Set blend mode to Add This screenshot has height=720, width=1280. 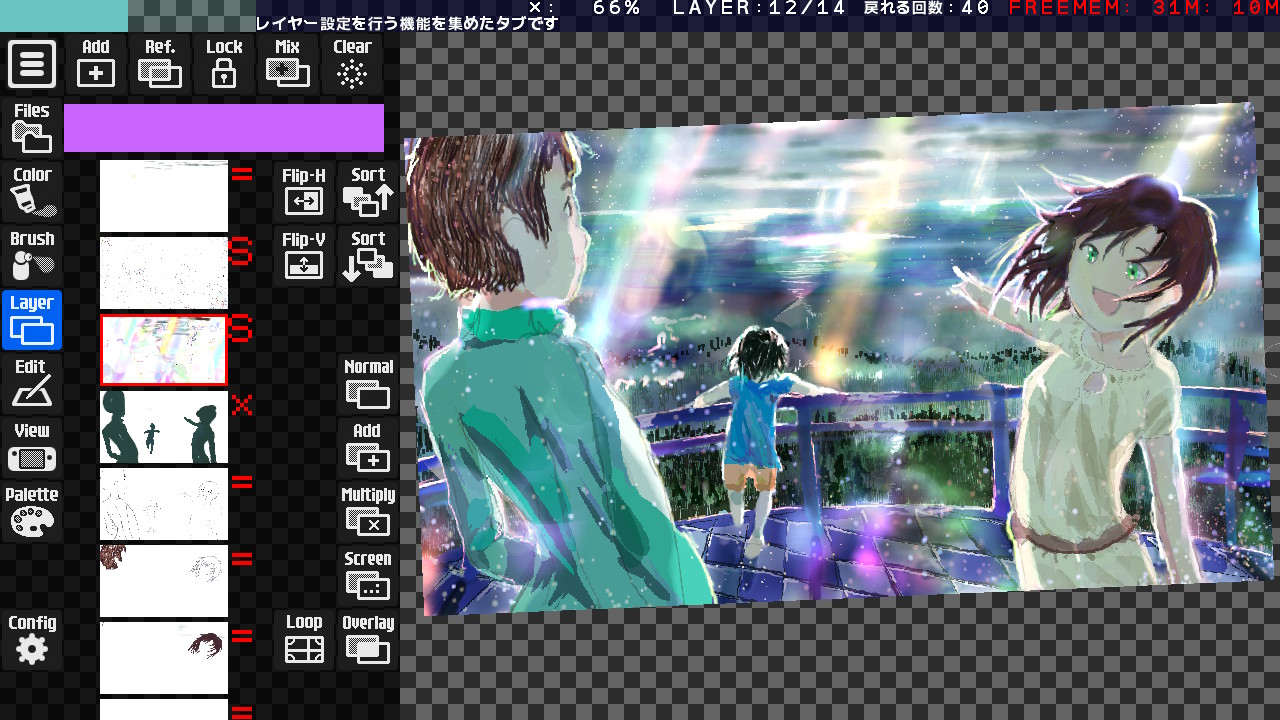368,448
